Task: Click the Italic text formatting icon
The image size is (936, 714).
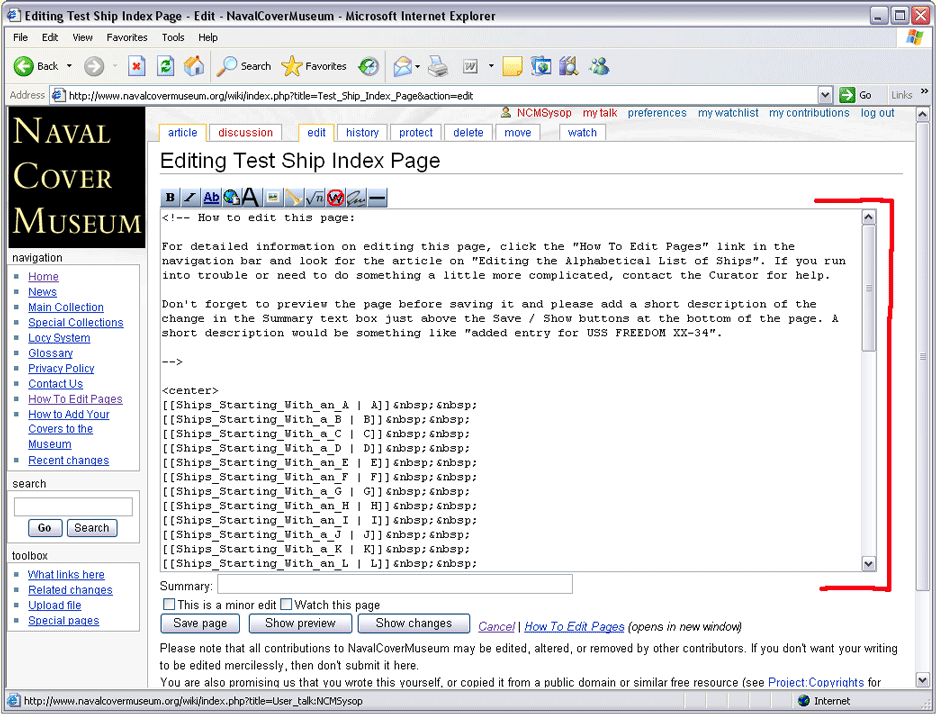Action: point(190,198)
